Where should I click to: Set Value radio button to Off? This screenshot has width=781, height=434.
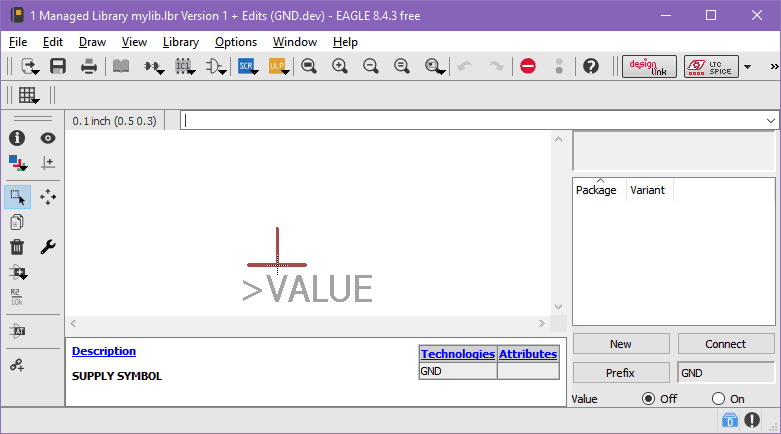(x=648, y=398)
